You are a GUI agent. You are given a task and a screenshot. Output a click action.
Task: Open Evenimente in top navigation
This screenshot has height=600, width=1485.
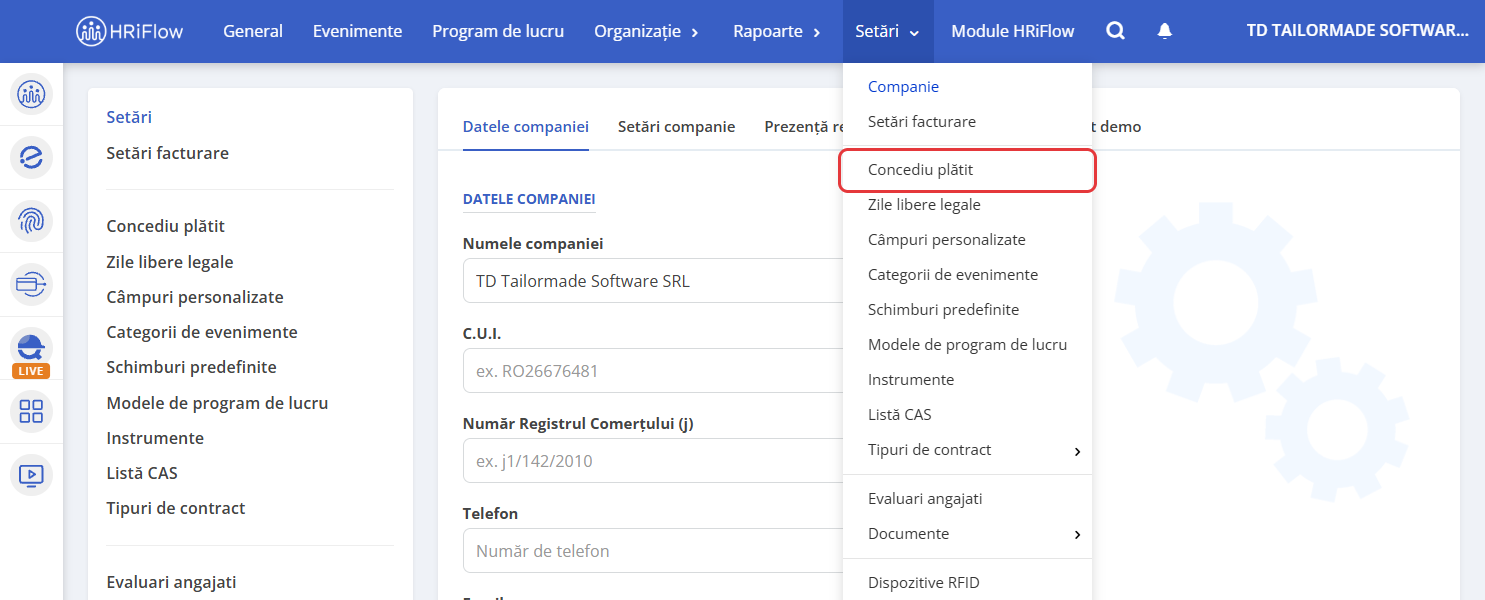357,31
